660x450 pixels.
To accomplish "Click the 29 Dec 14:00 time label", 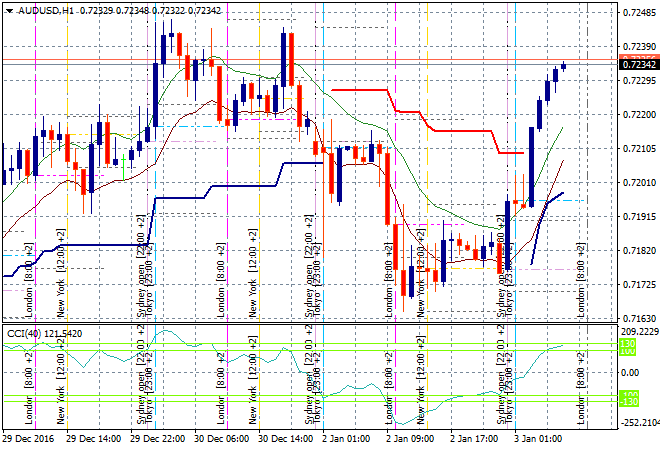I will [93, 439].
